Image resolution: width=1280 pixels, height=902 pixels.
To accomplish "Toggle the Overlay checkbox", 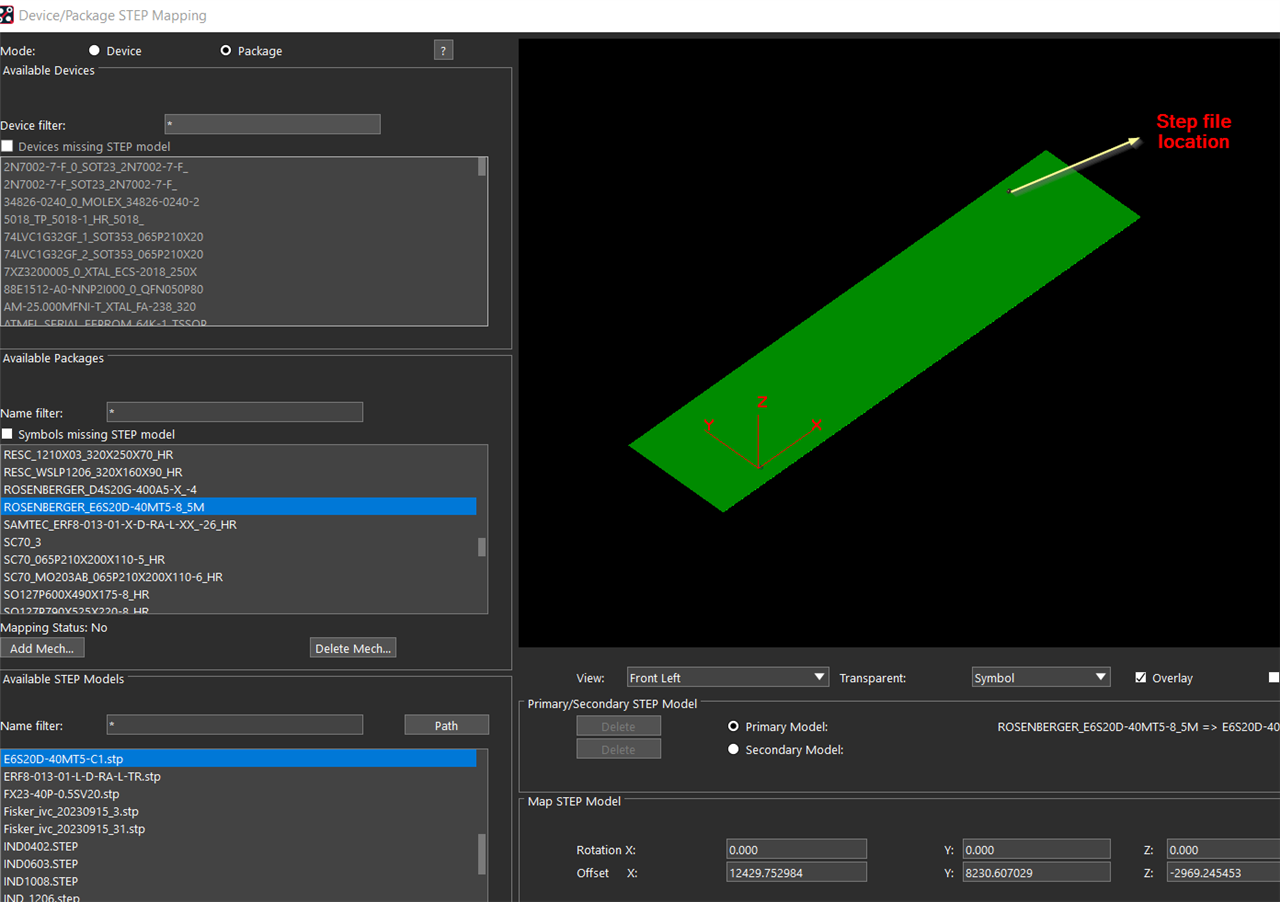I will (1141, 677).
